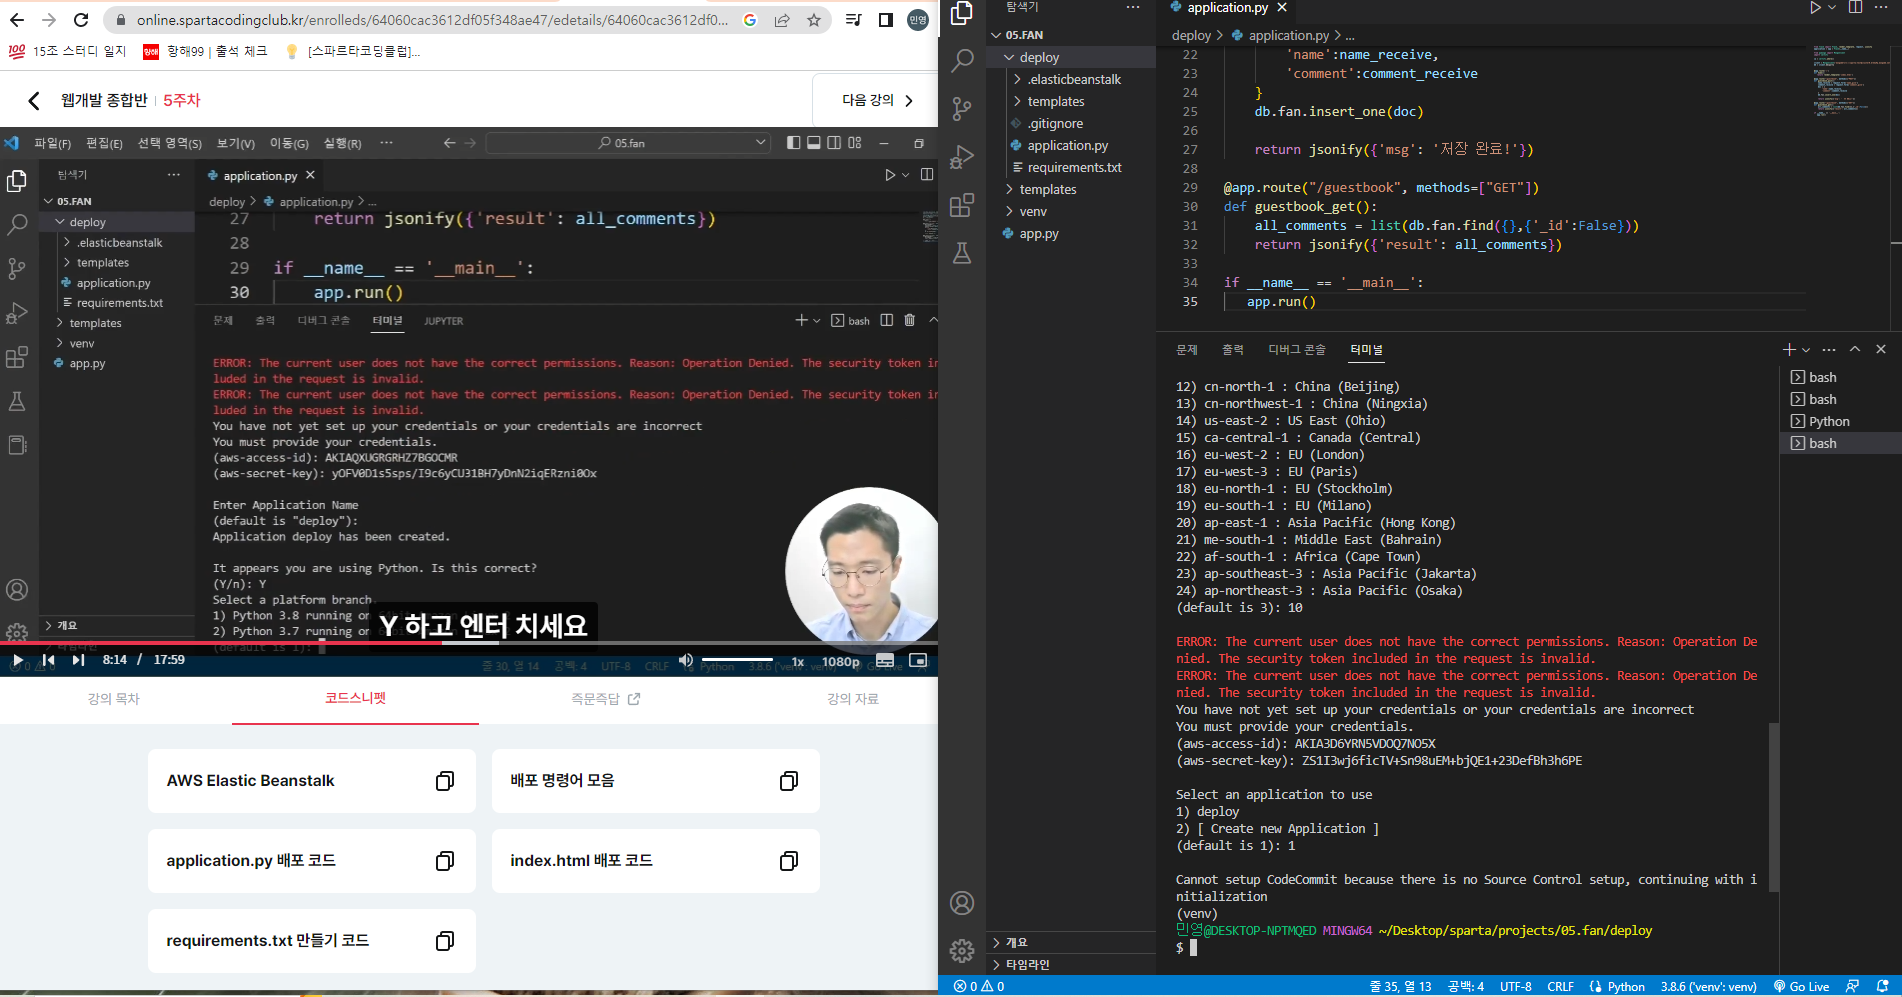Share this page from Chrome's address bar
1902x997 pixels.
tap(782, 20)
